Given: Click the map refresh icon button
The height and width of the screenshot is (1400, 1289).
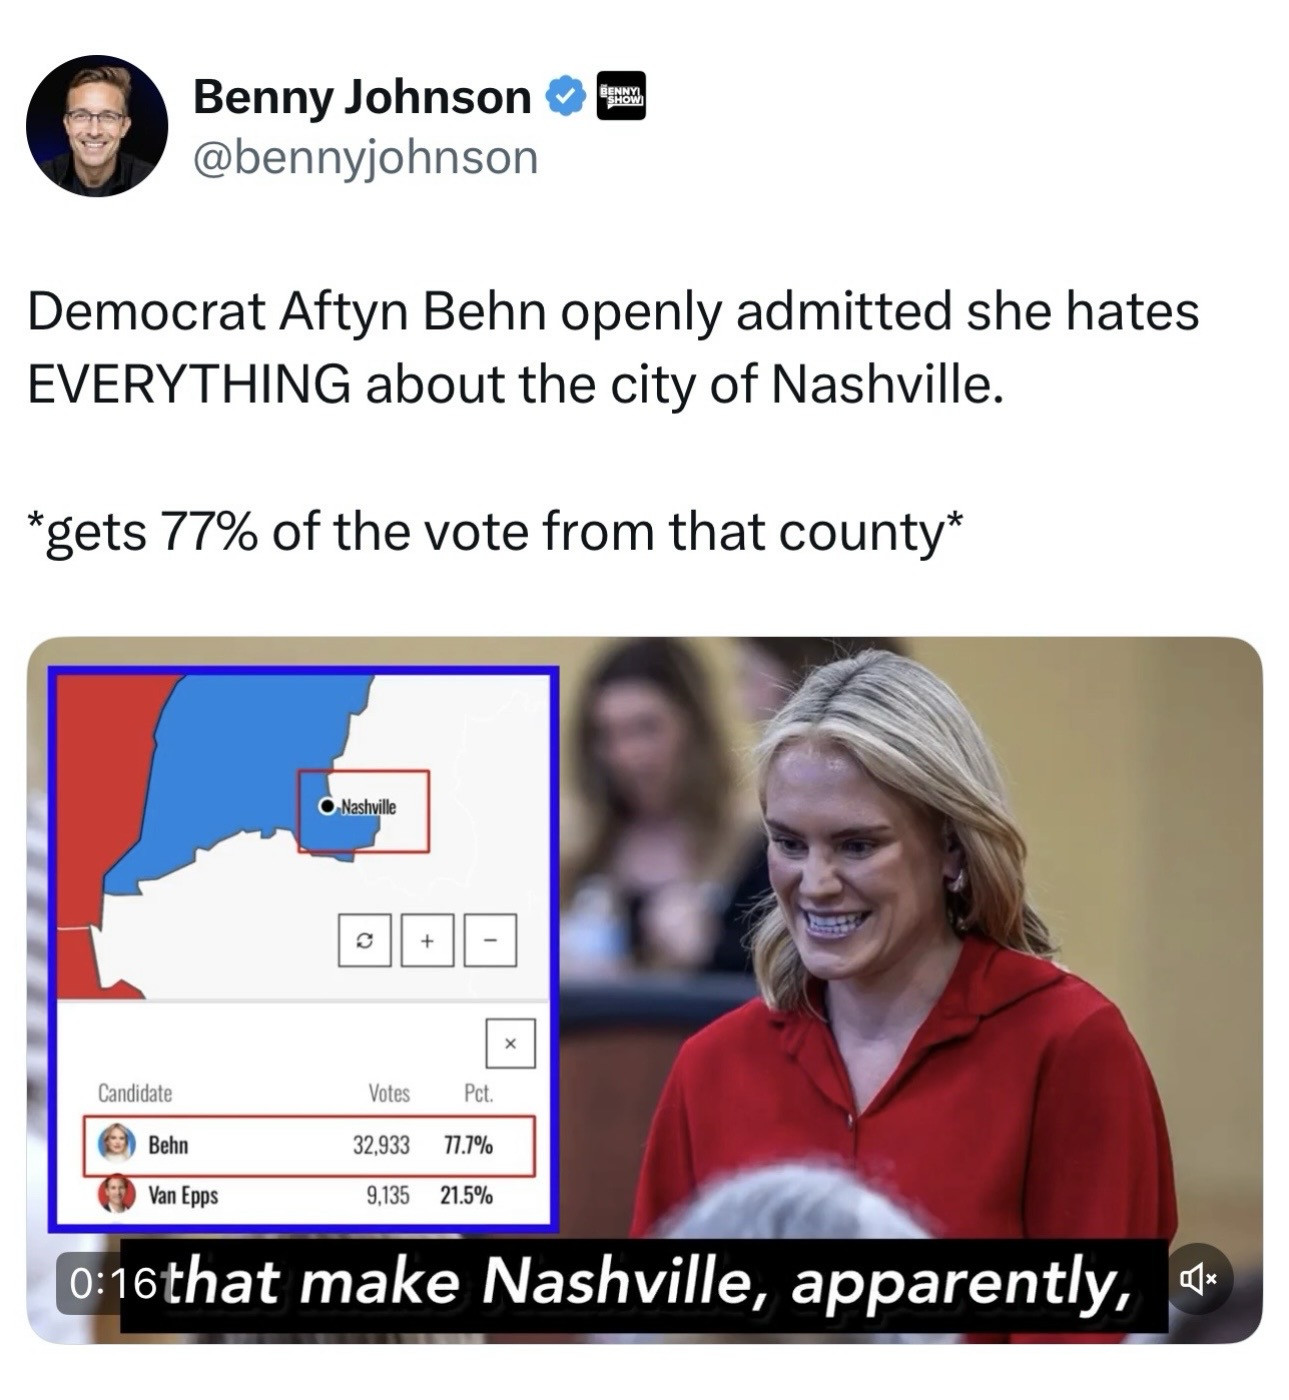Looking at the screenshot, I should 365,940.
